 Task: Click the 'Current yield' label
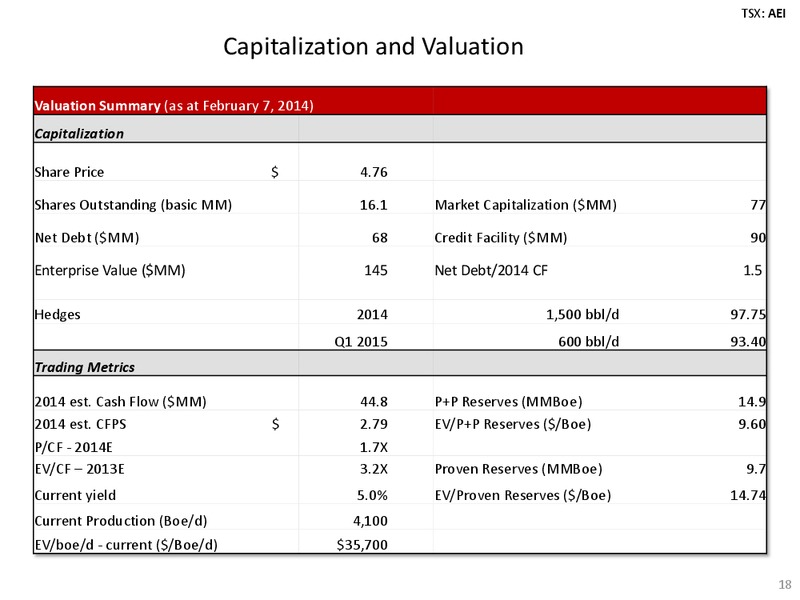click(x=75, y=495)
